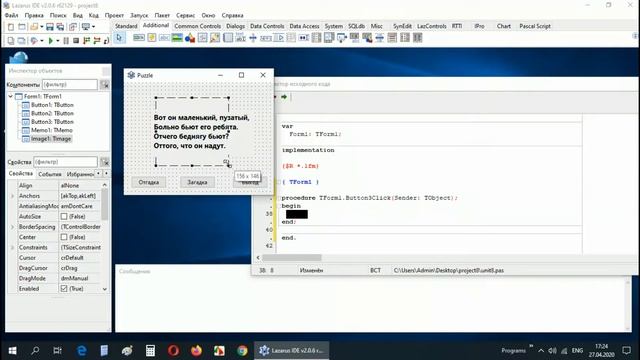Click the Save file toolbar icon
Screen dimensions: 640x360
click(50, 27)
